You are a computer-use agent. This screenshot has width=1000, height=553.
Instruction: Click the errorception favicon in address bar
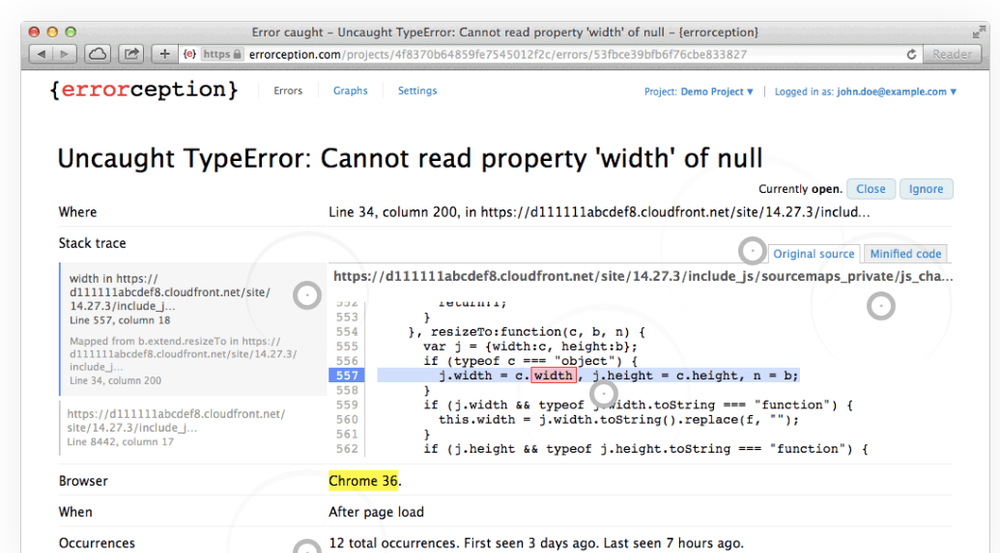(x=189, y=54)
